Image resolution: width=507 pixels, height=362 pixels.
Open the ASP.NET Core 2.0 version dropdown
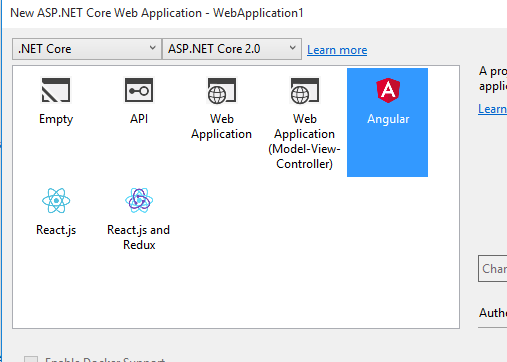(x=232, y=49)
